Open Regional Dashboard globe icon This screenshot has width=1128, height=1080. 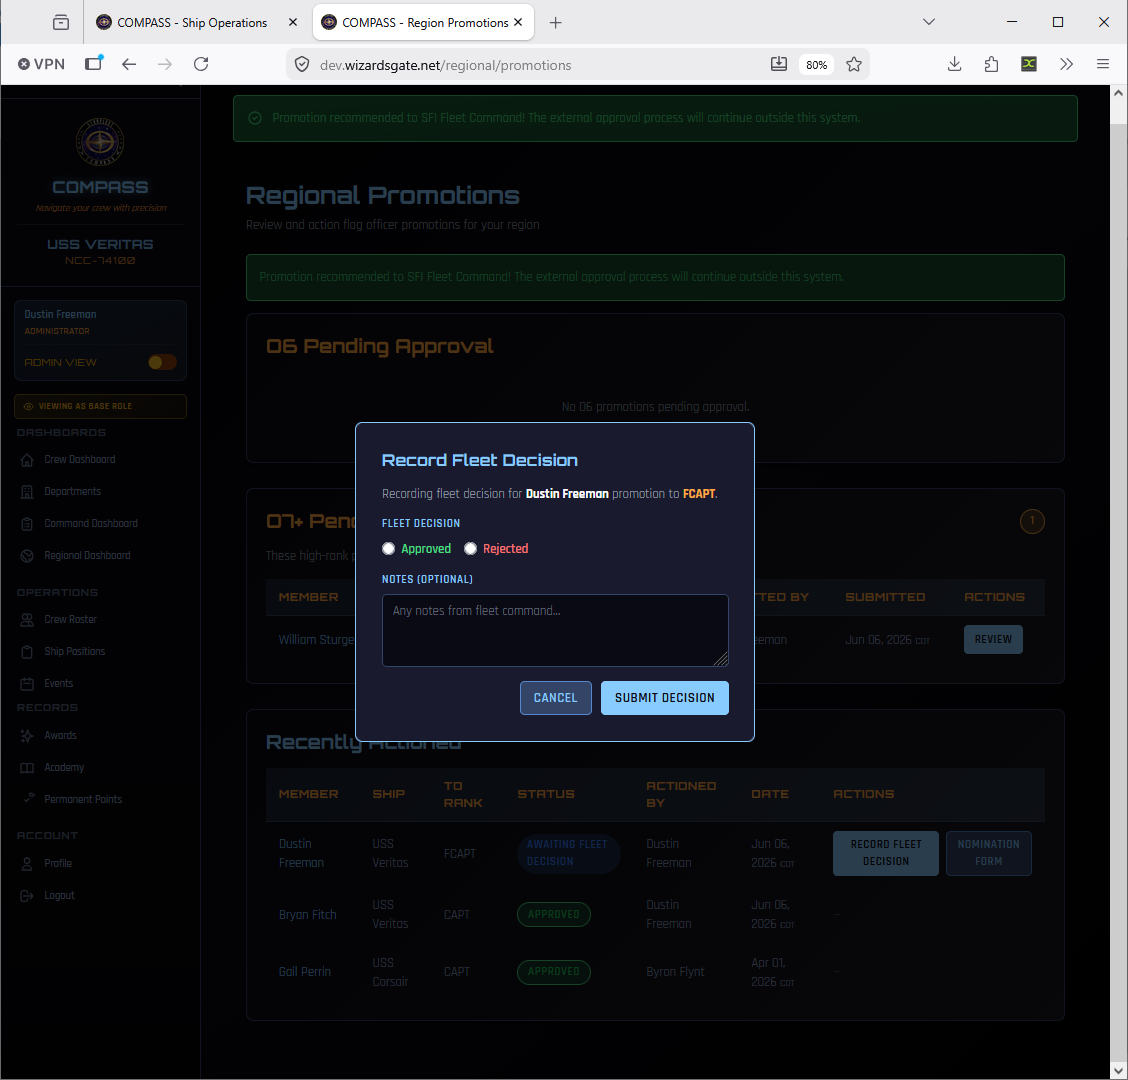[x=27, y=555]
